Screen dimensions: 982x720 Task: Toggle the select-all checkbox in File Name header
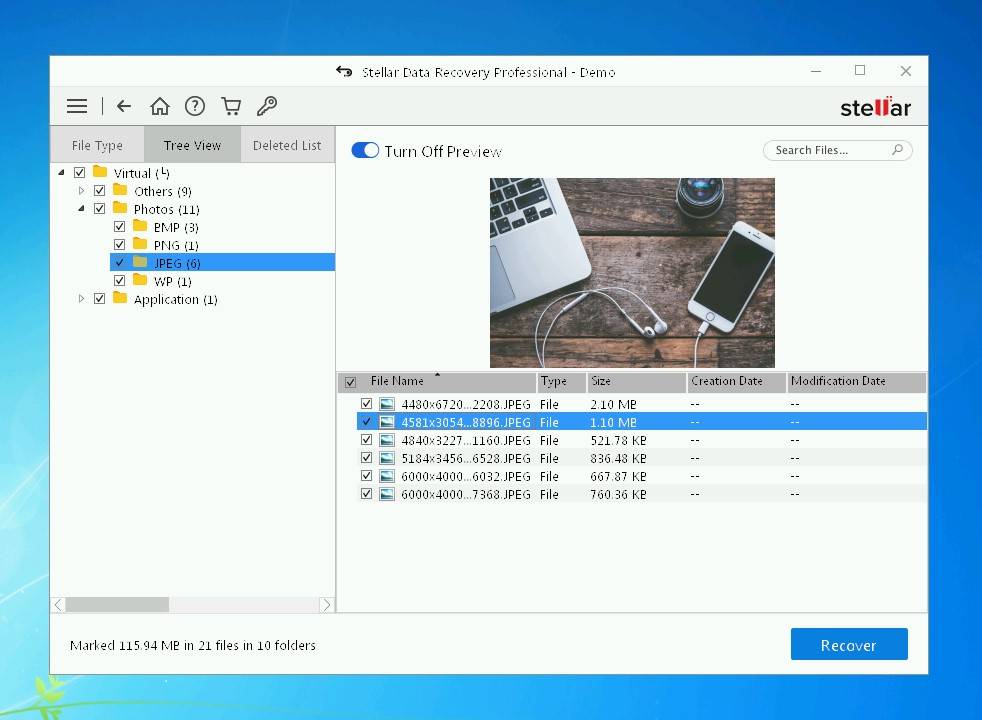tap(351, 382)
